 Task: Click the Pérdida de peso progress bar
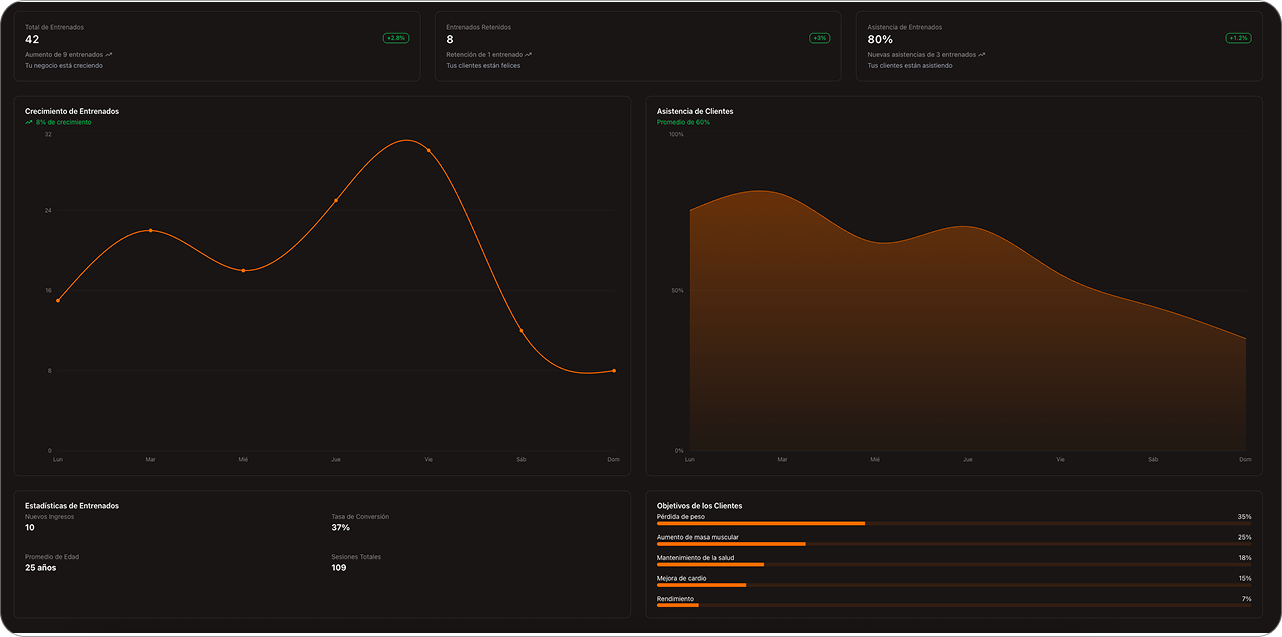pos(953,523)
